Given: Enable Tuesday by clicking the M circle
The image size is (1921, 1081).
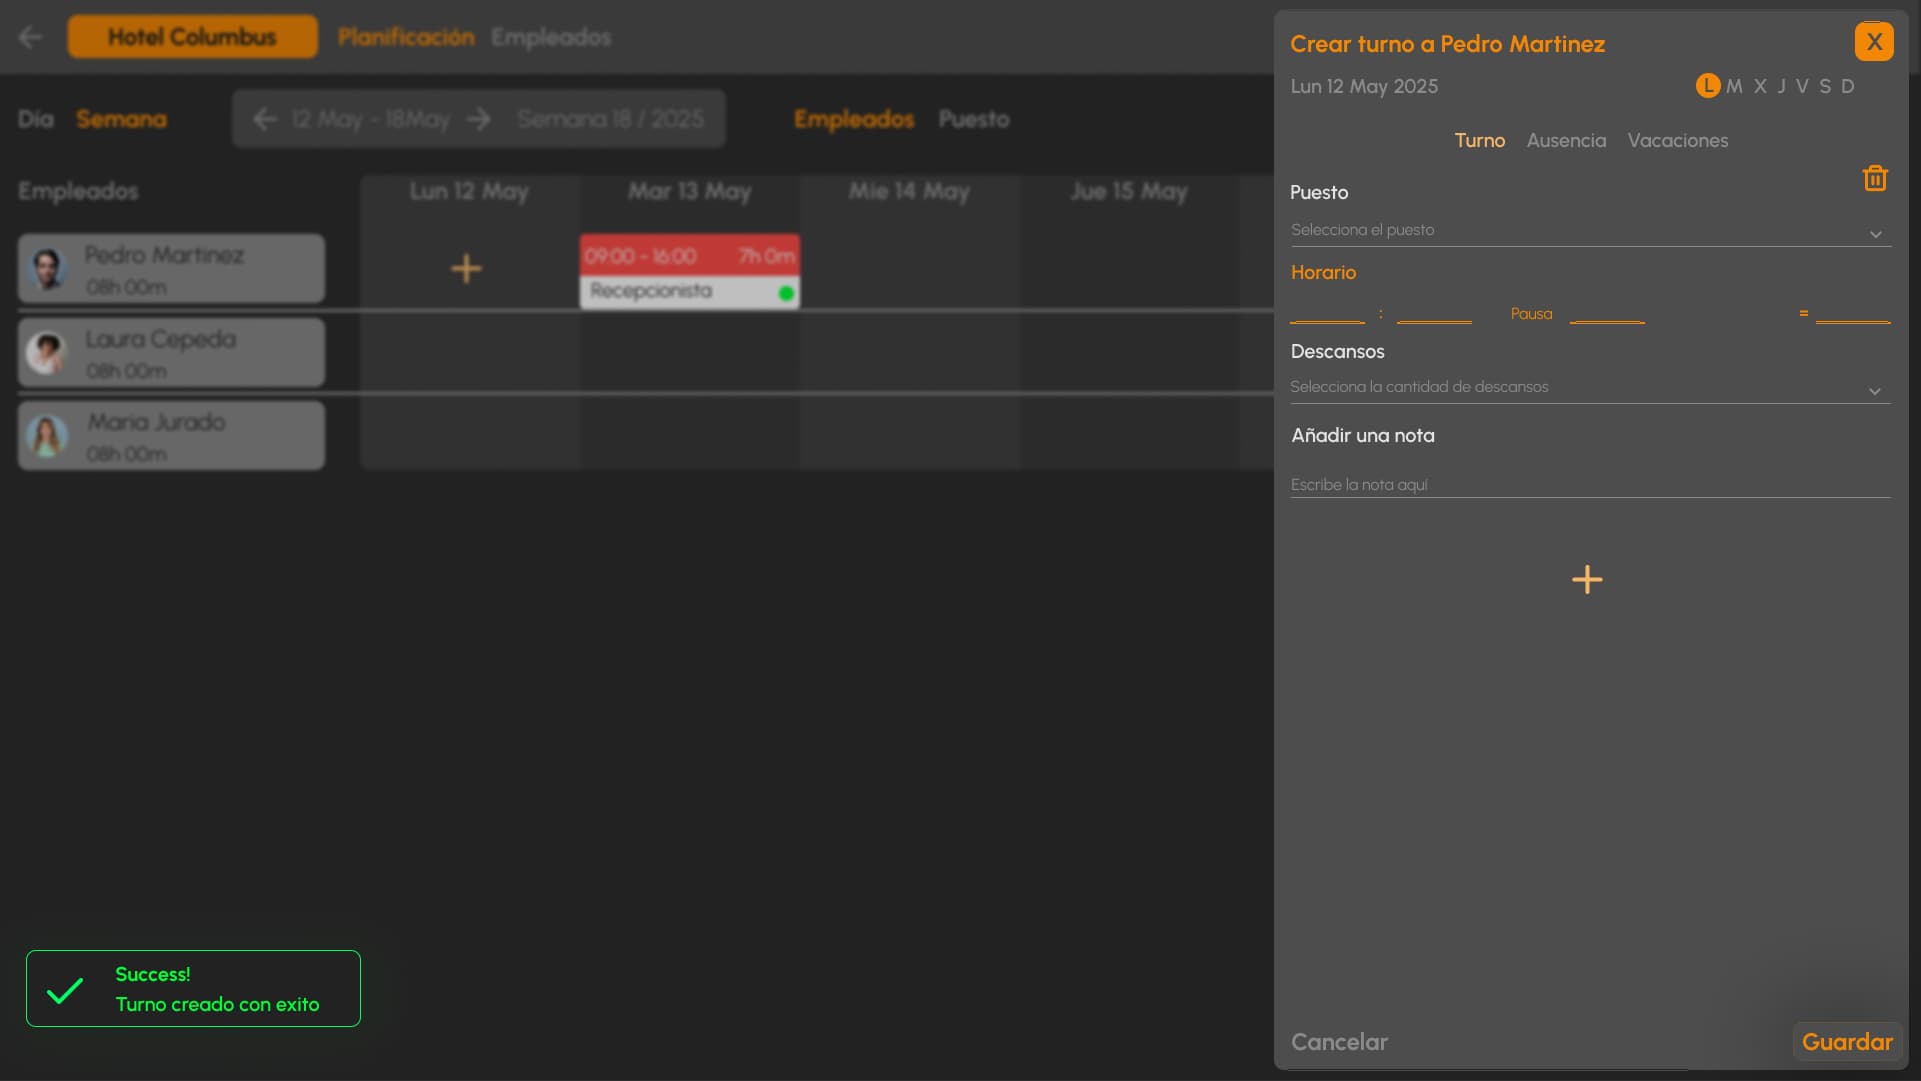Looking at the screenshot, I should (1735, 86).
